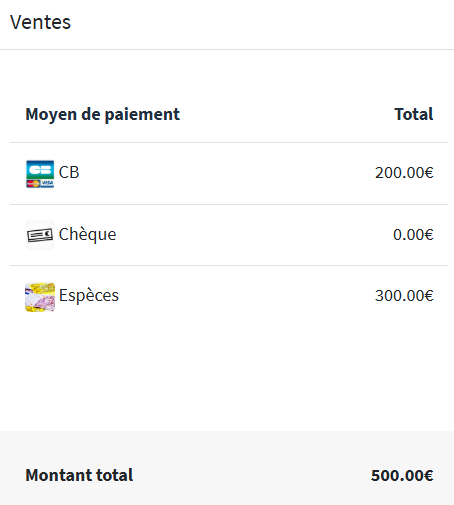The image size is (454, 505).
Task: Click the 500.00€ grand total amount
Action: [402, 475]
